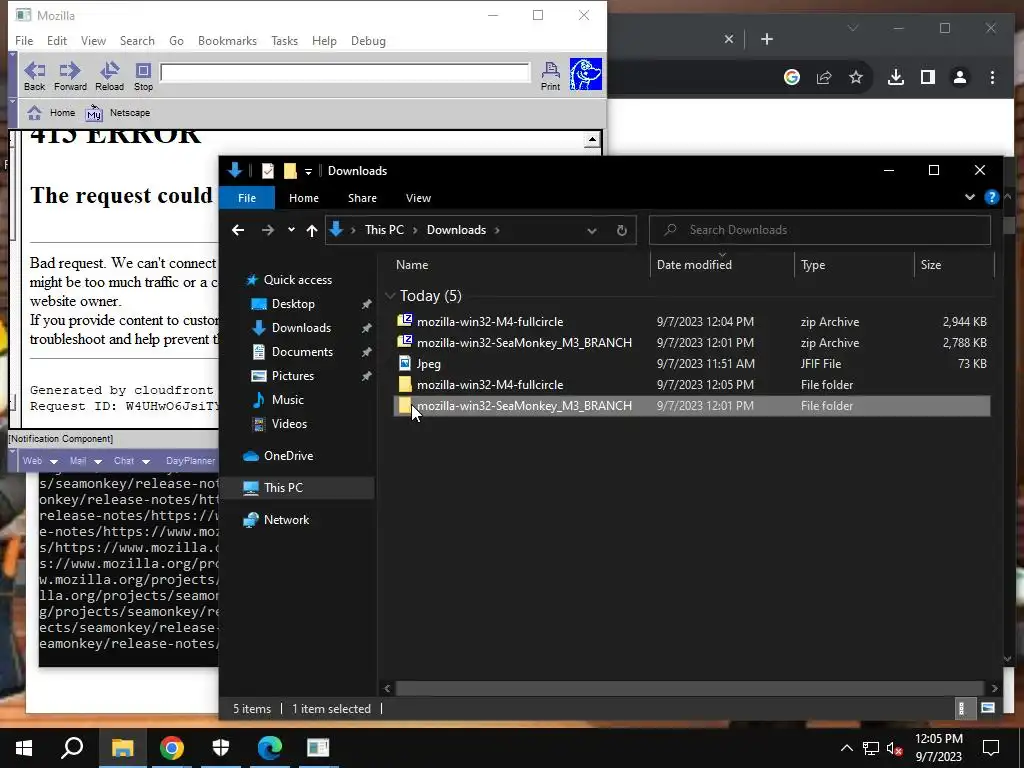Open new tab in Chrome
This screenshot has width=1024, height=768.
[x=767, y=40]
